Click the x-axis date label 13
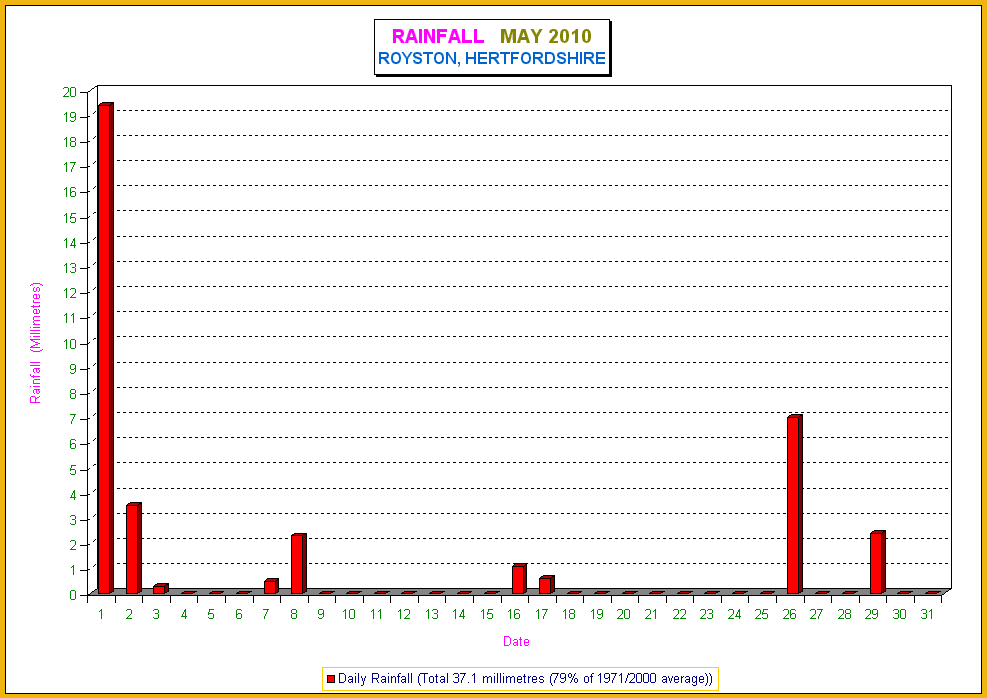This screenshot has width=987, height=698. click(431, 614)
